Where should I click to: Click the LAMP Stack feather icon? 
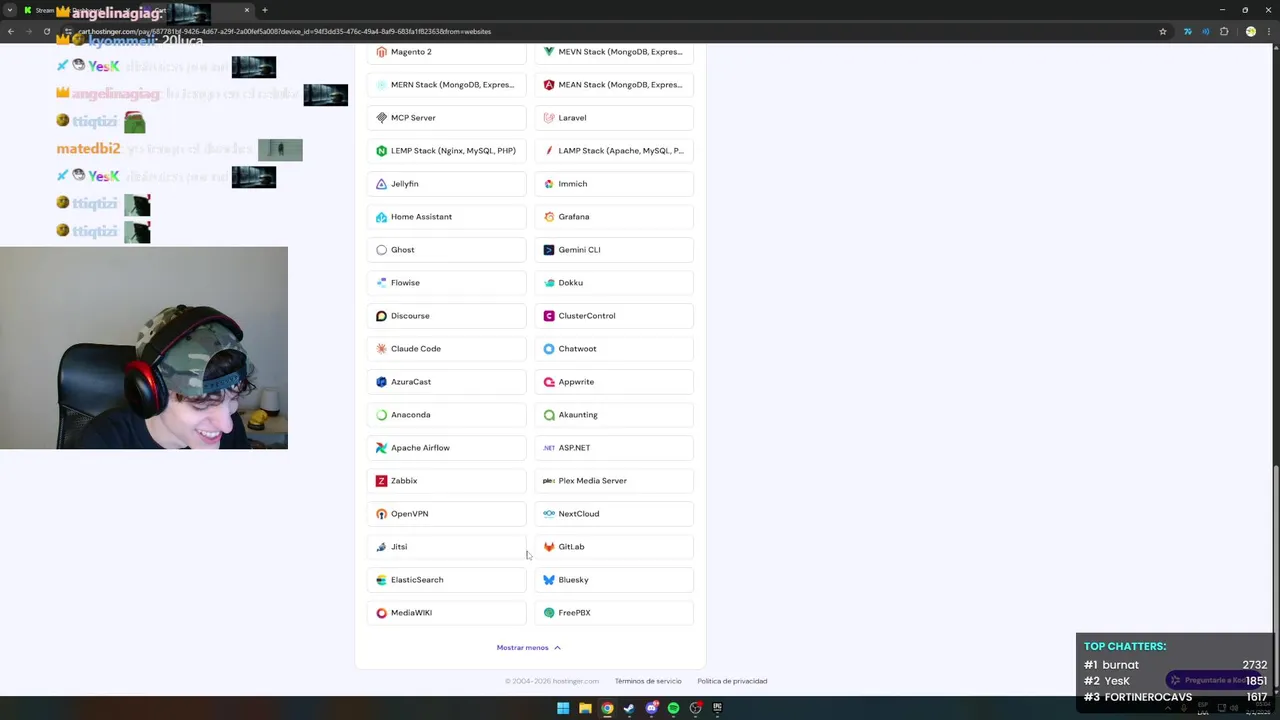[549, 151]
